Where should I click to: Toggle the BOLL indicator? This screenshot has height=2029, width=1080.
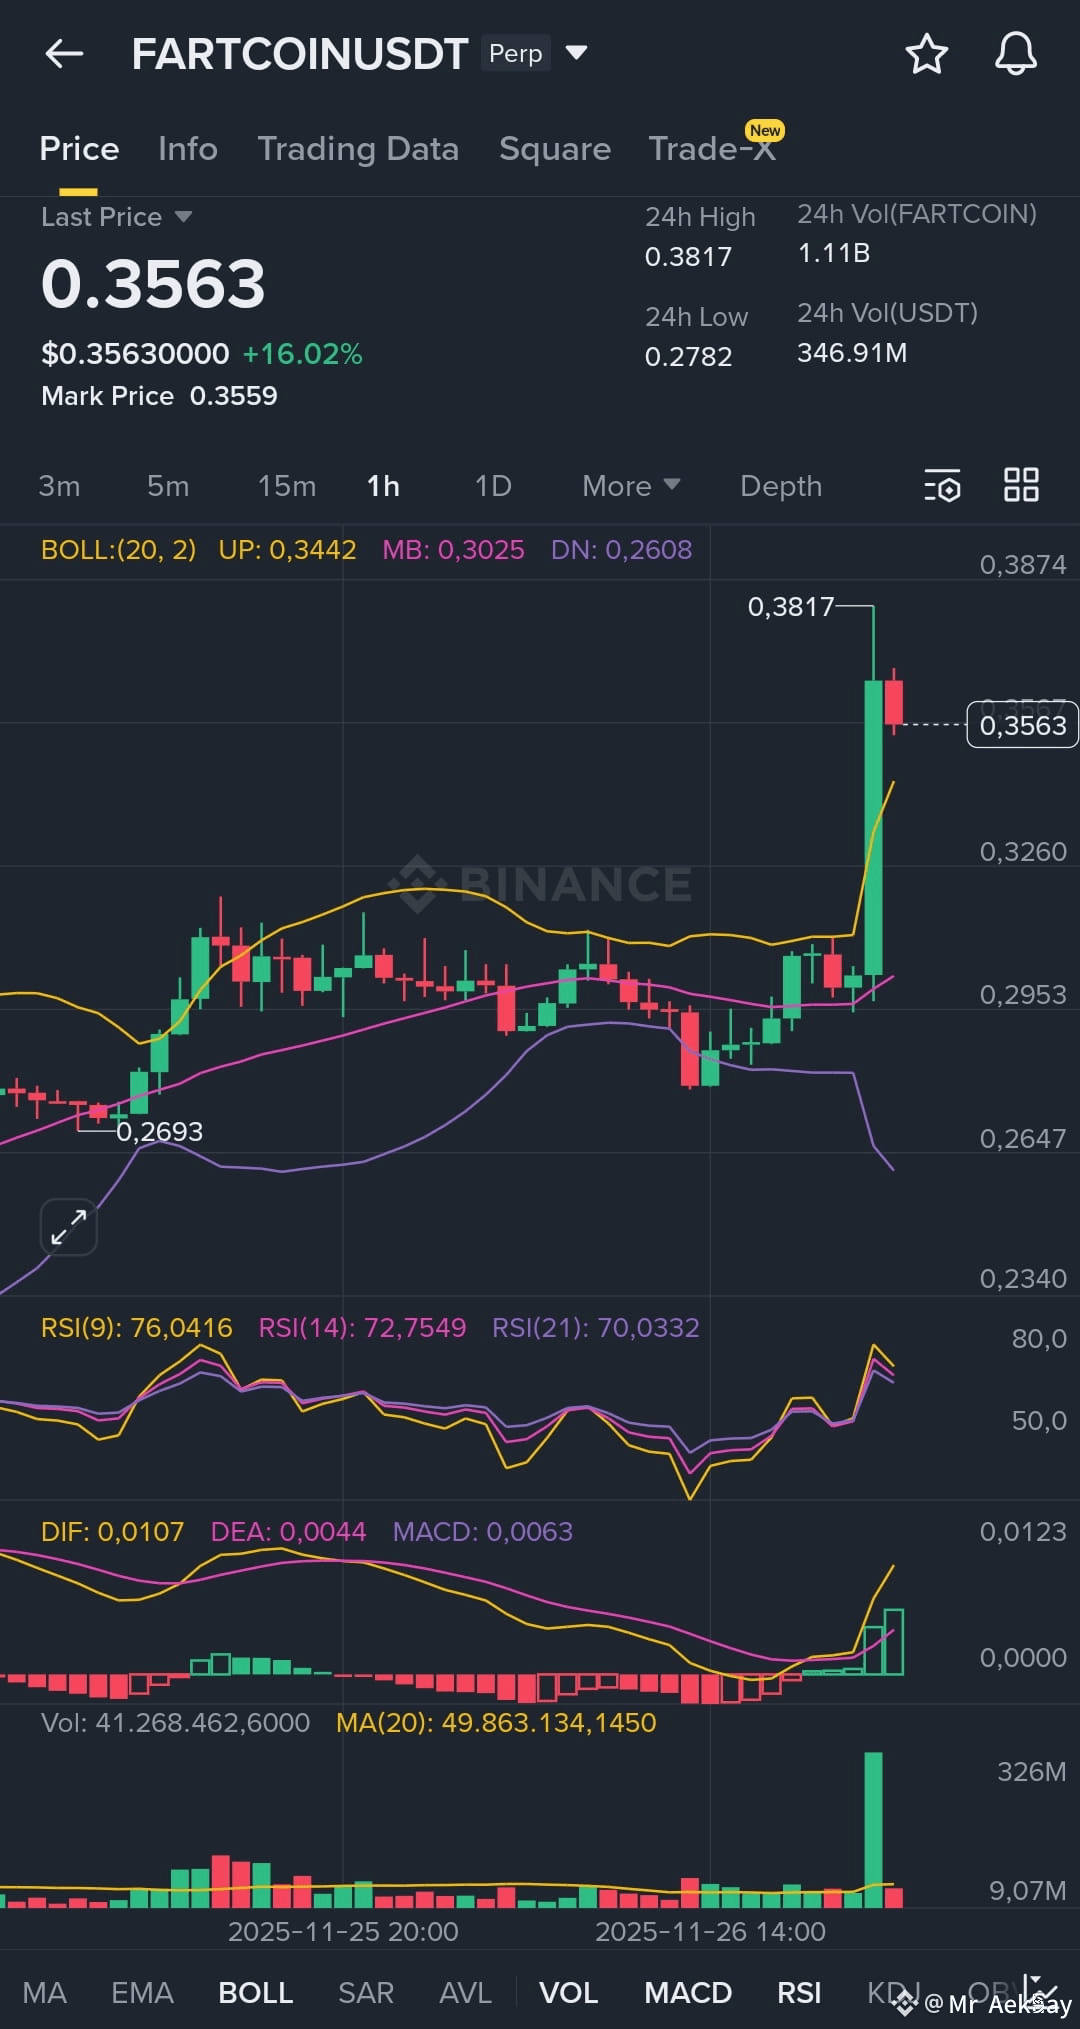click(256, 1993)
